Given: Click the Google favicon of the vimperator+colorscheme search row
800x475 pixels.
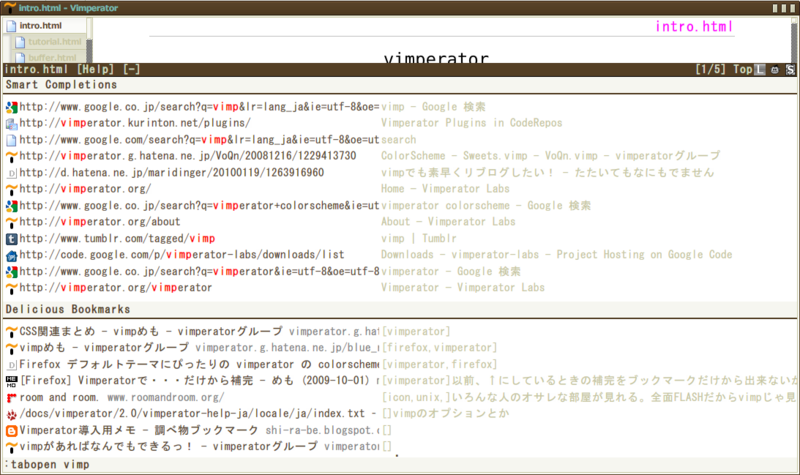Looking at the screenshot, I should (x=11, y=206).
